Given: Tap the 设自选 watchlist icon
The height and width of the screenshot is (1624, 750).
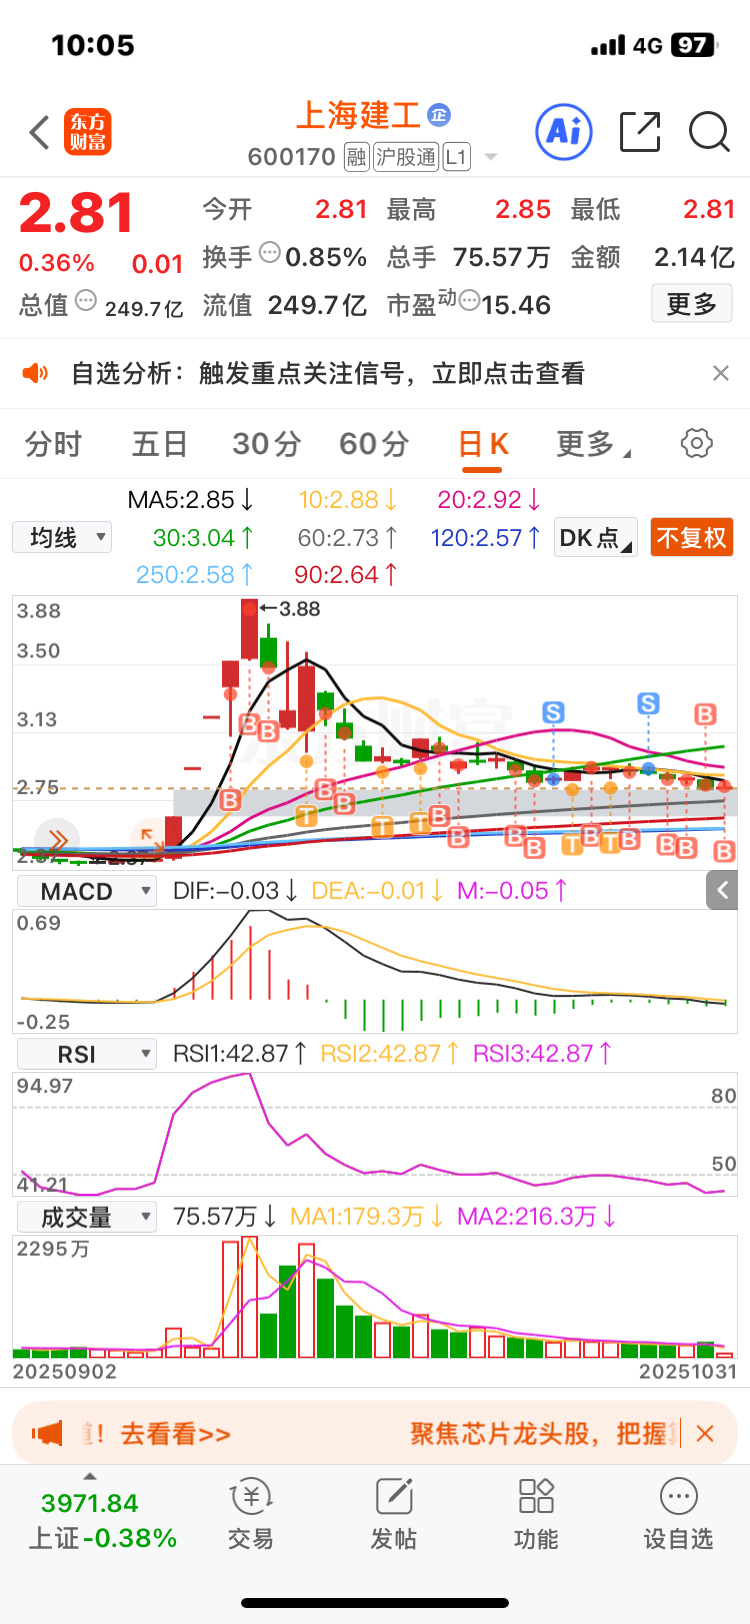Looking at the screenshot, I should pos(679,1515).
